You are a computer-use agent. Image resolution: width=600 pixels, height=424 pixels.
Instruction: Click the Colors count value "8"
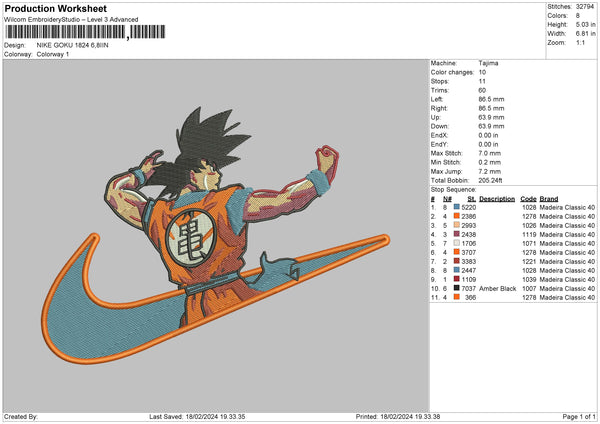tap(578, 16)
